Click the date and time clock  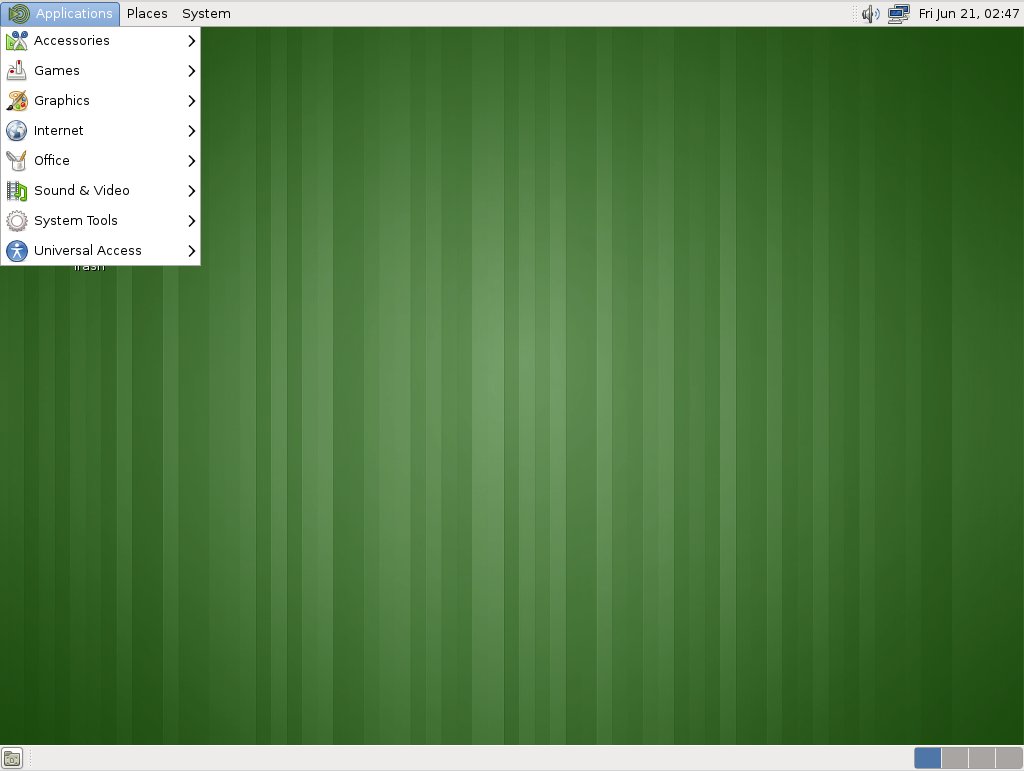click(968, 14)
